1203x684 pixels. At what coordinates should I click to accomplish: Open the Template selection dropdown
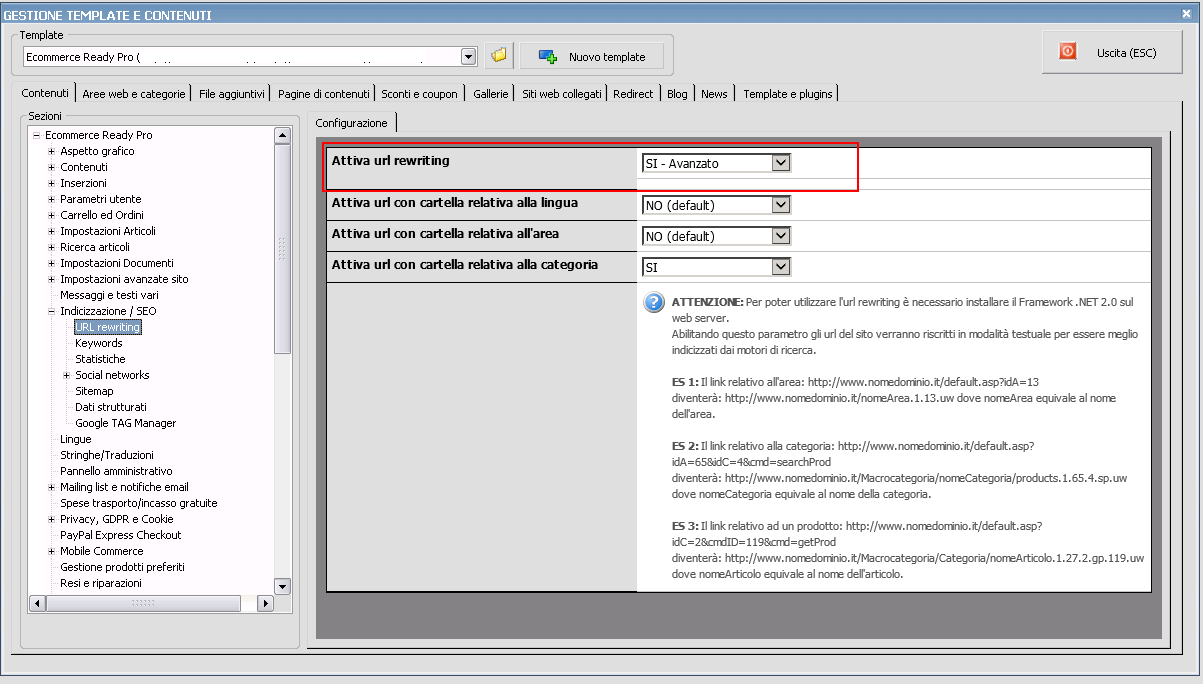(x=468, y=57)
